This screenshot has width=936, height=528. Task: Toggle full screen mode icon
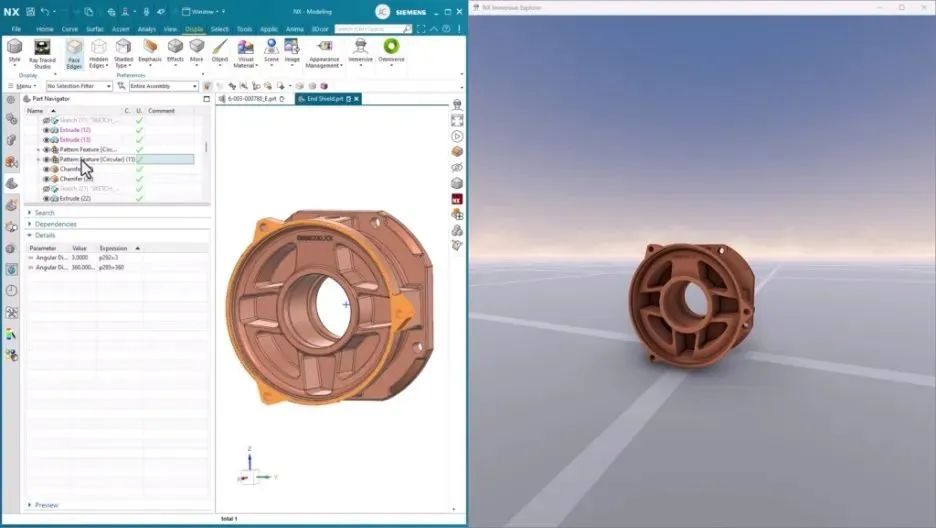pos(421,29)
